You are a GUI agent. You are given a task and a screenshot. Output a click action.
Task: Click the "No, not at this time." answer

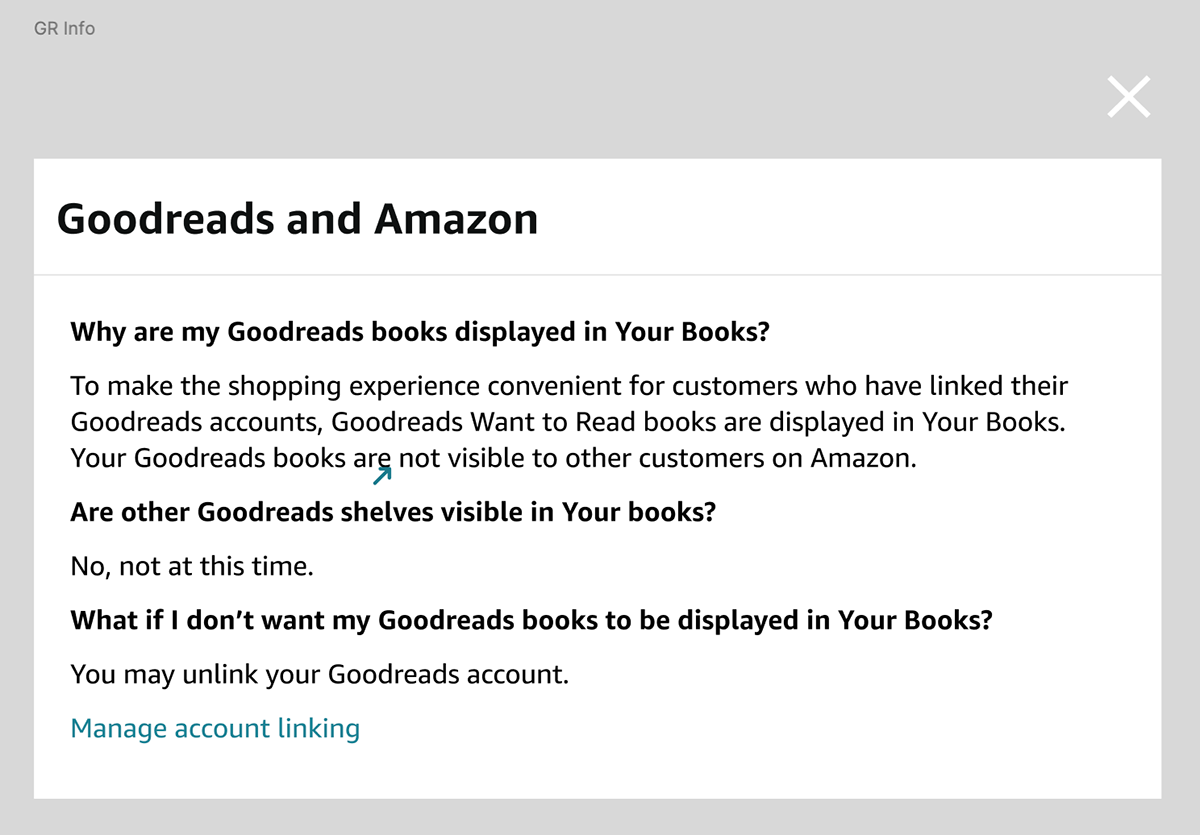pos(192,567)
